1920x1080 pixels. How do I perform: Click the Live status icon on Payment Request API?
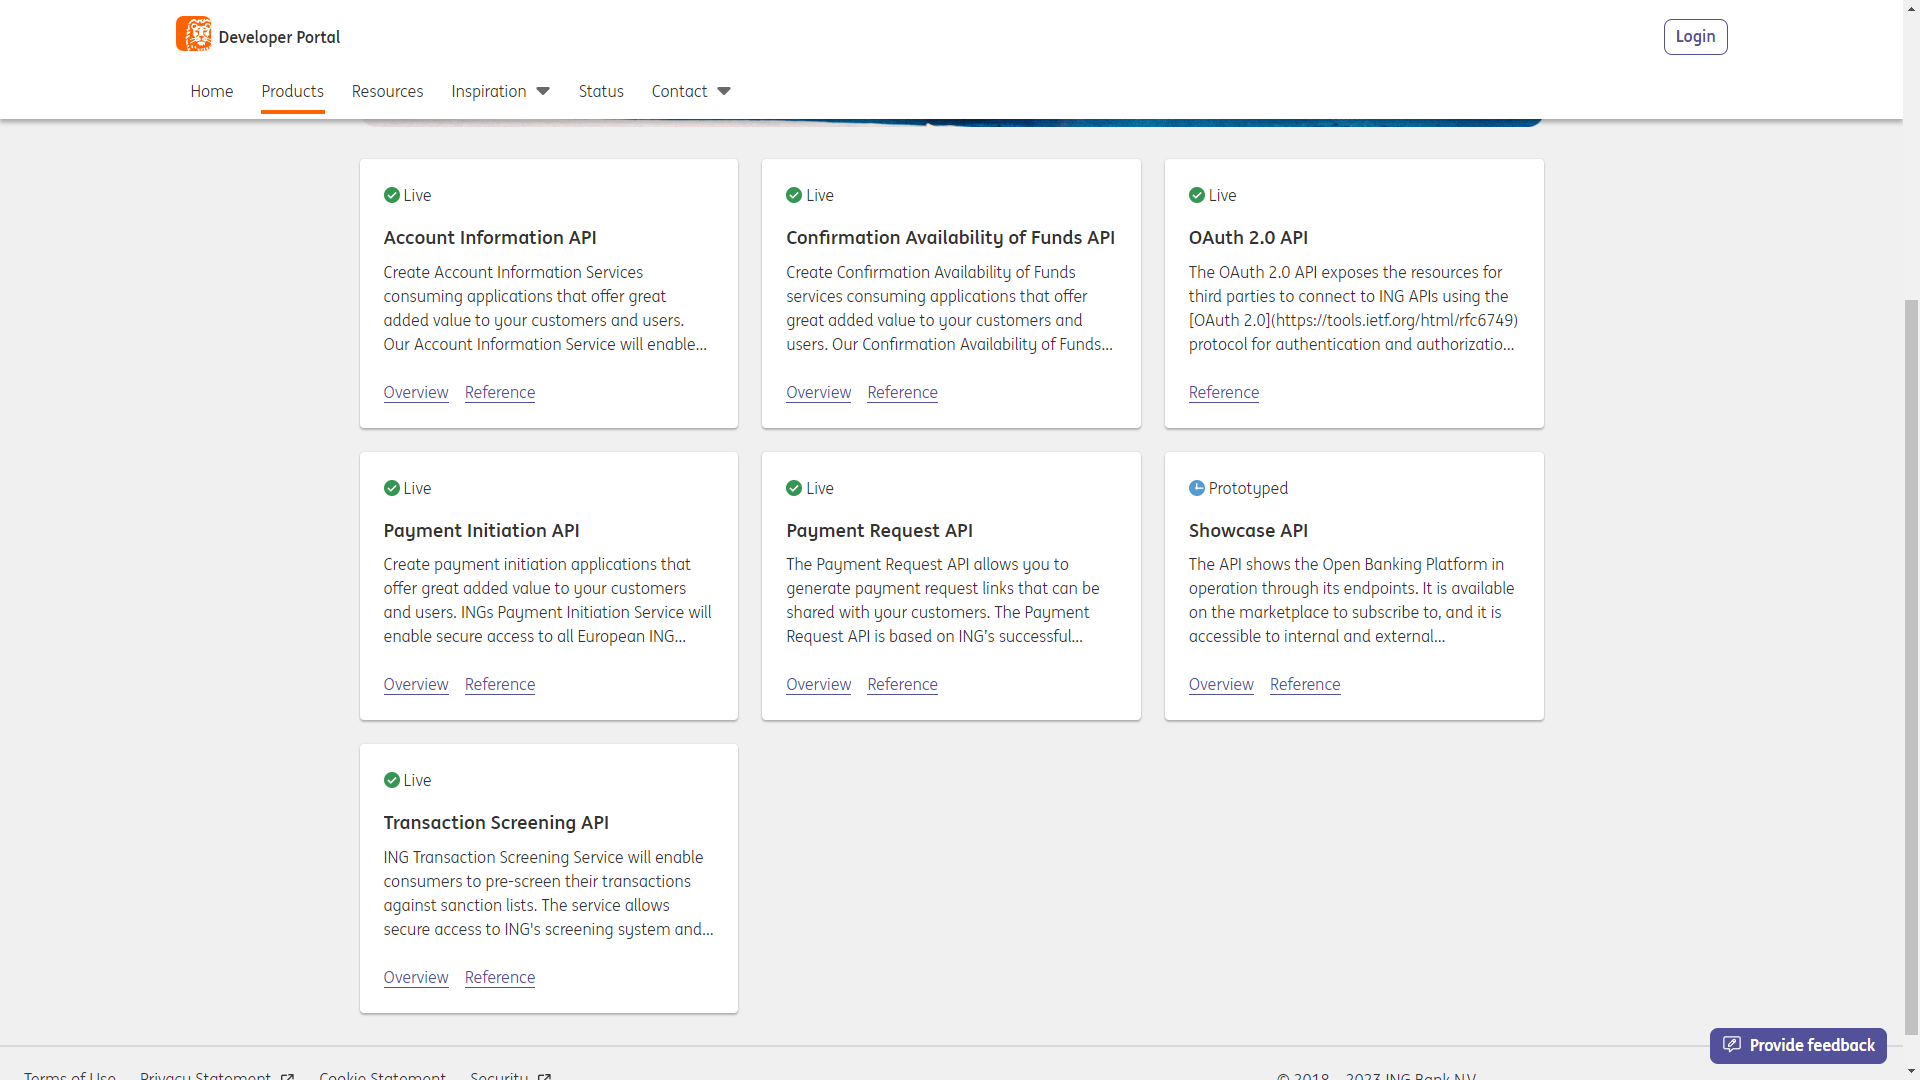pos(794,488)
